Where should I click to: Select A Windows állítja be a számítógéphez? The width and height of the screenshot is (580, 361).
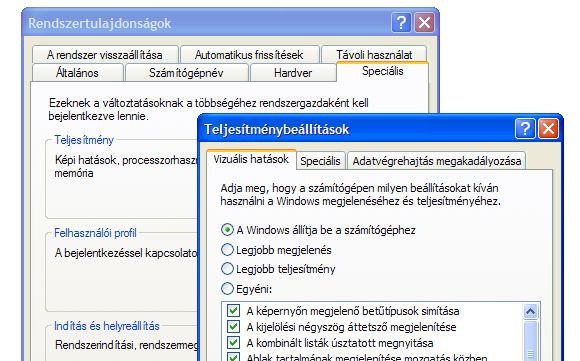(318, 230)
